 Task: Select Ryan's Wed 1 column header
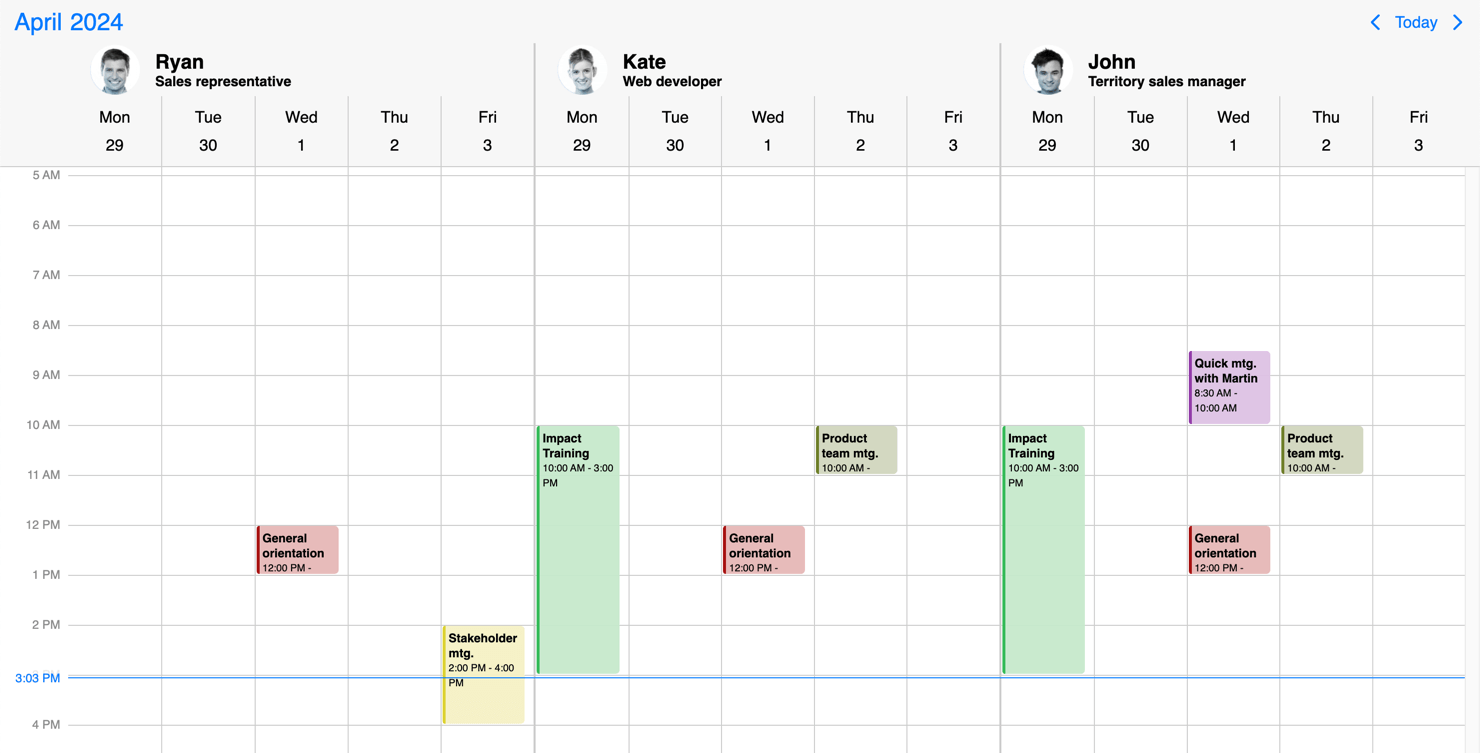coord(301,131)
